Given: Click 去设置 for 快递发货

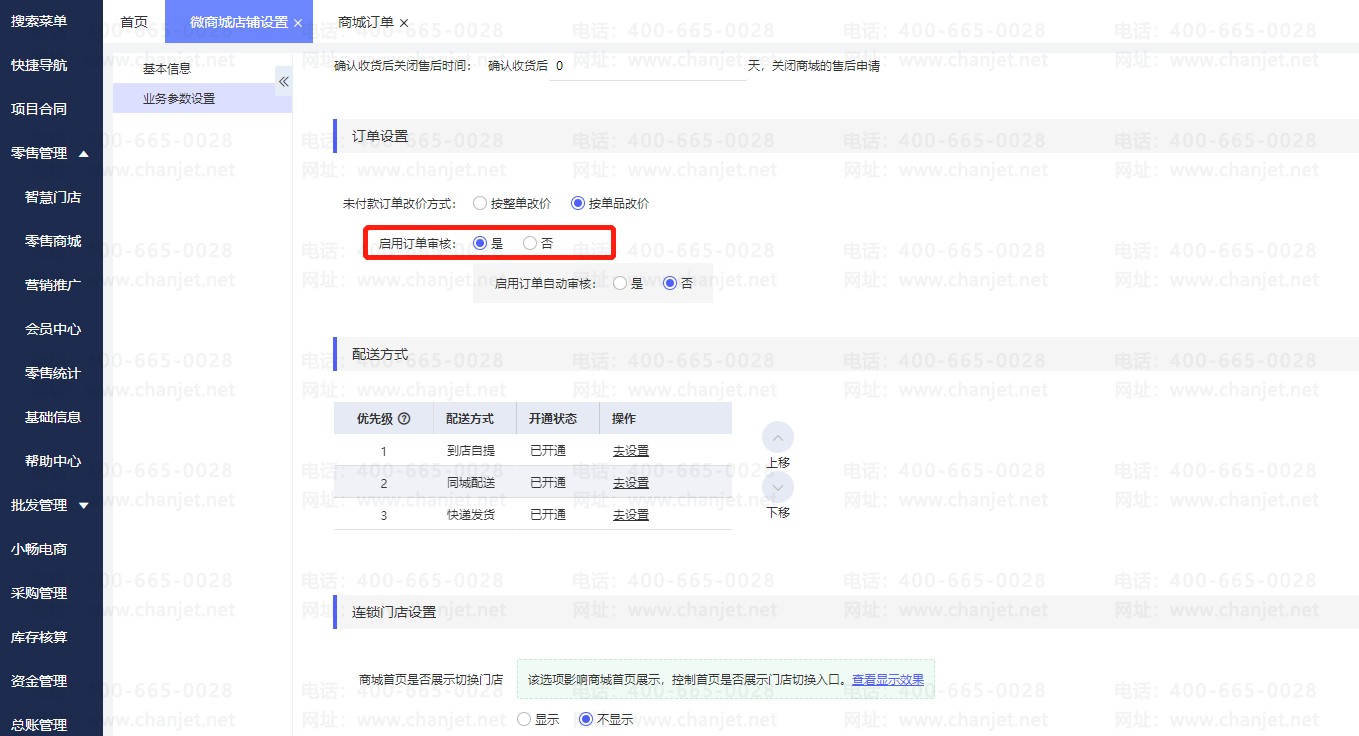Looking at the screenshot, I should (631, 515).
